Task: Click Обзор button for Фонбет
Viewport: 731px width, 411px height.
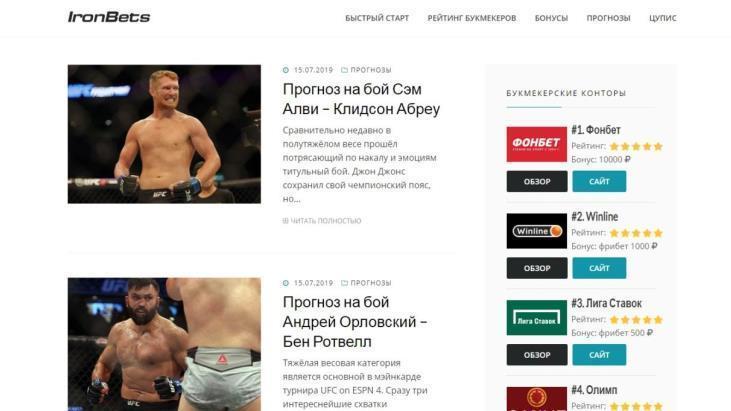Action: click(x=537, y=181)
